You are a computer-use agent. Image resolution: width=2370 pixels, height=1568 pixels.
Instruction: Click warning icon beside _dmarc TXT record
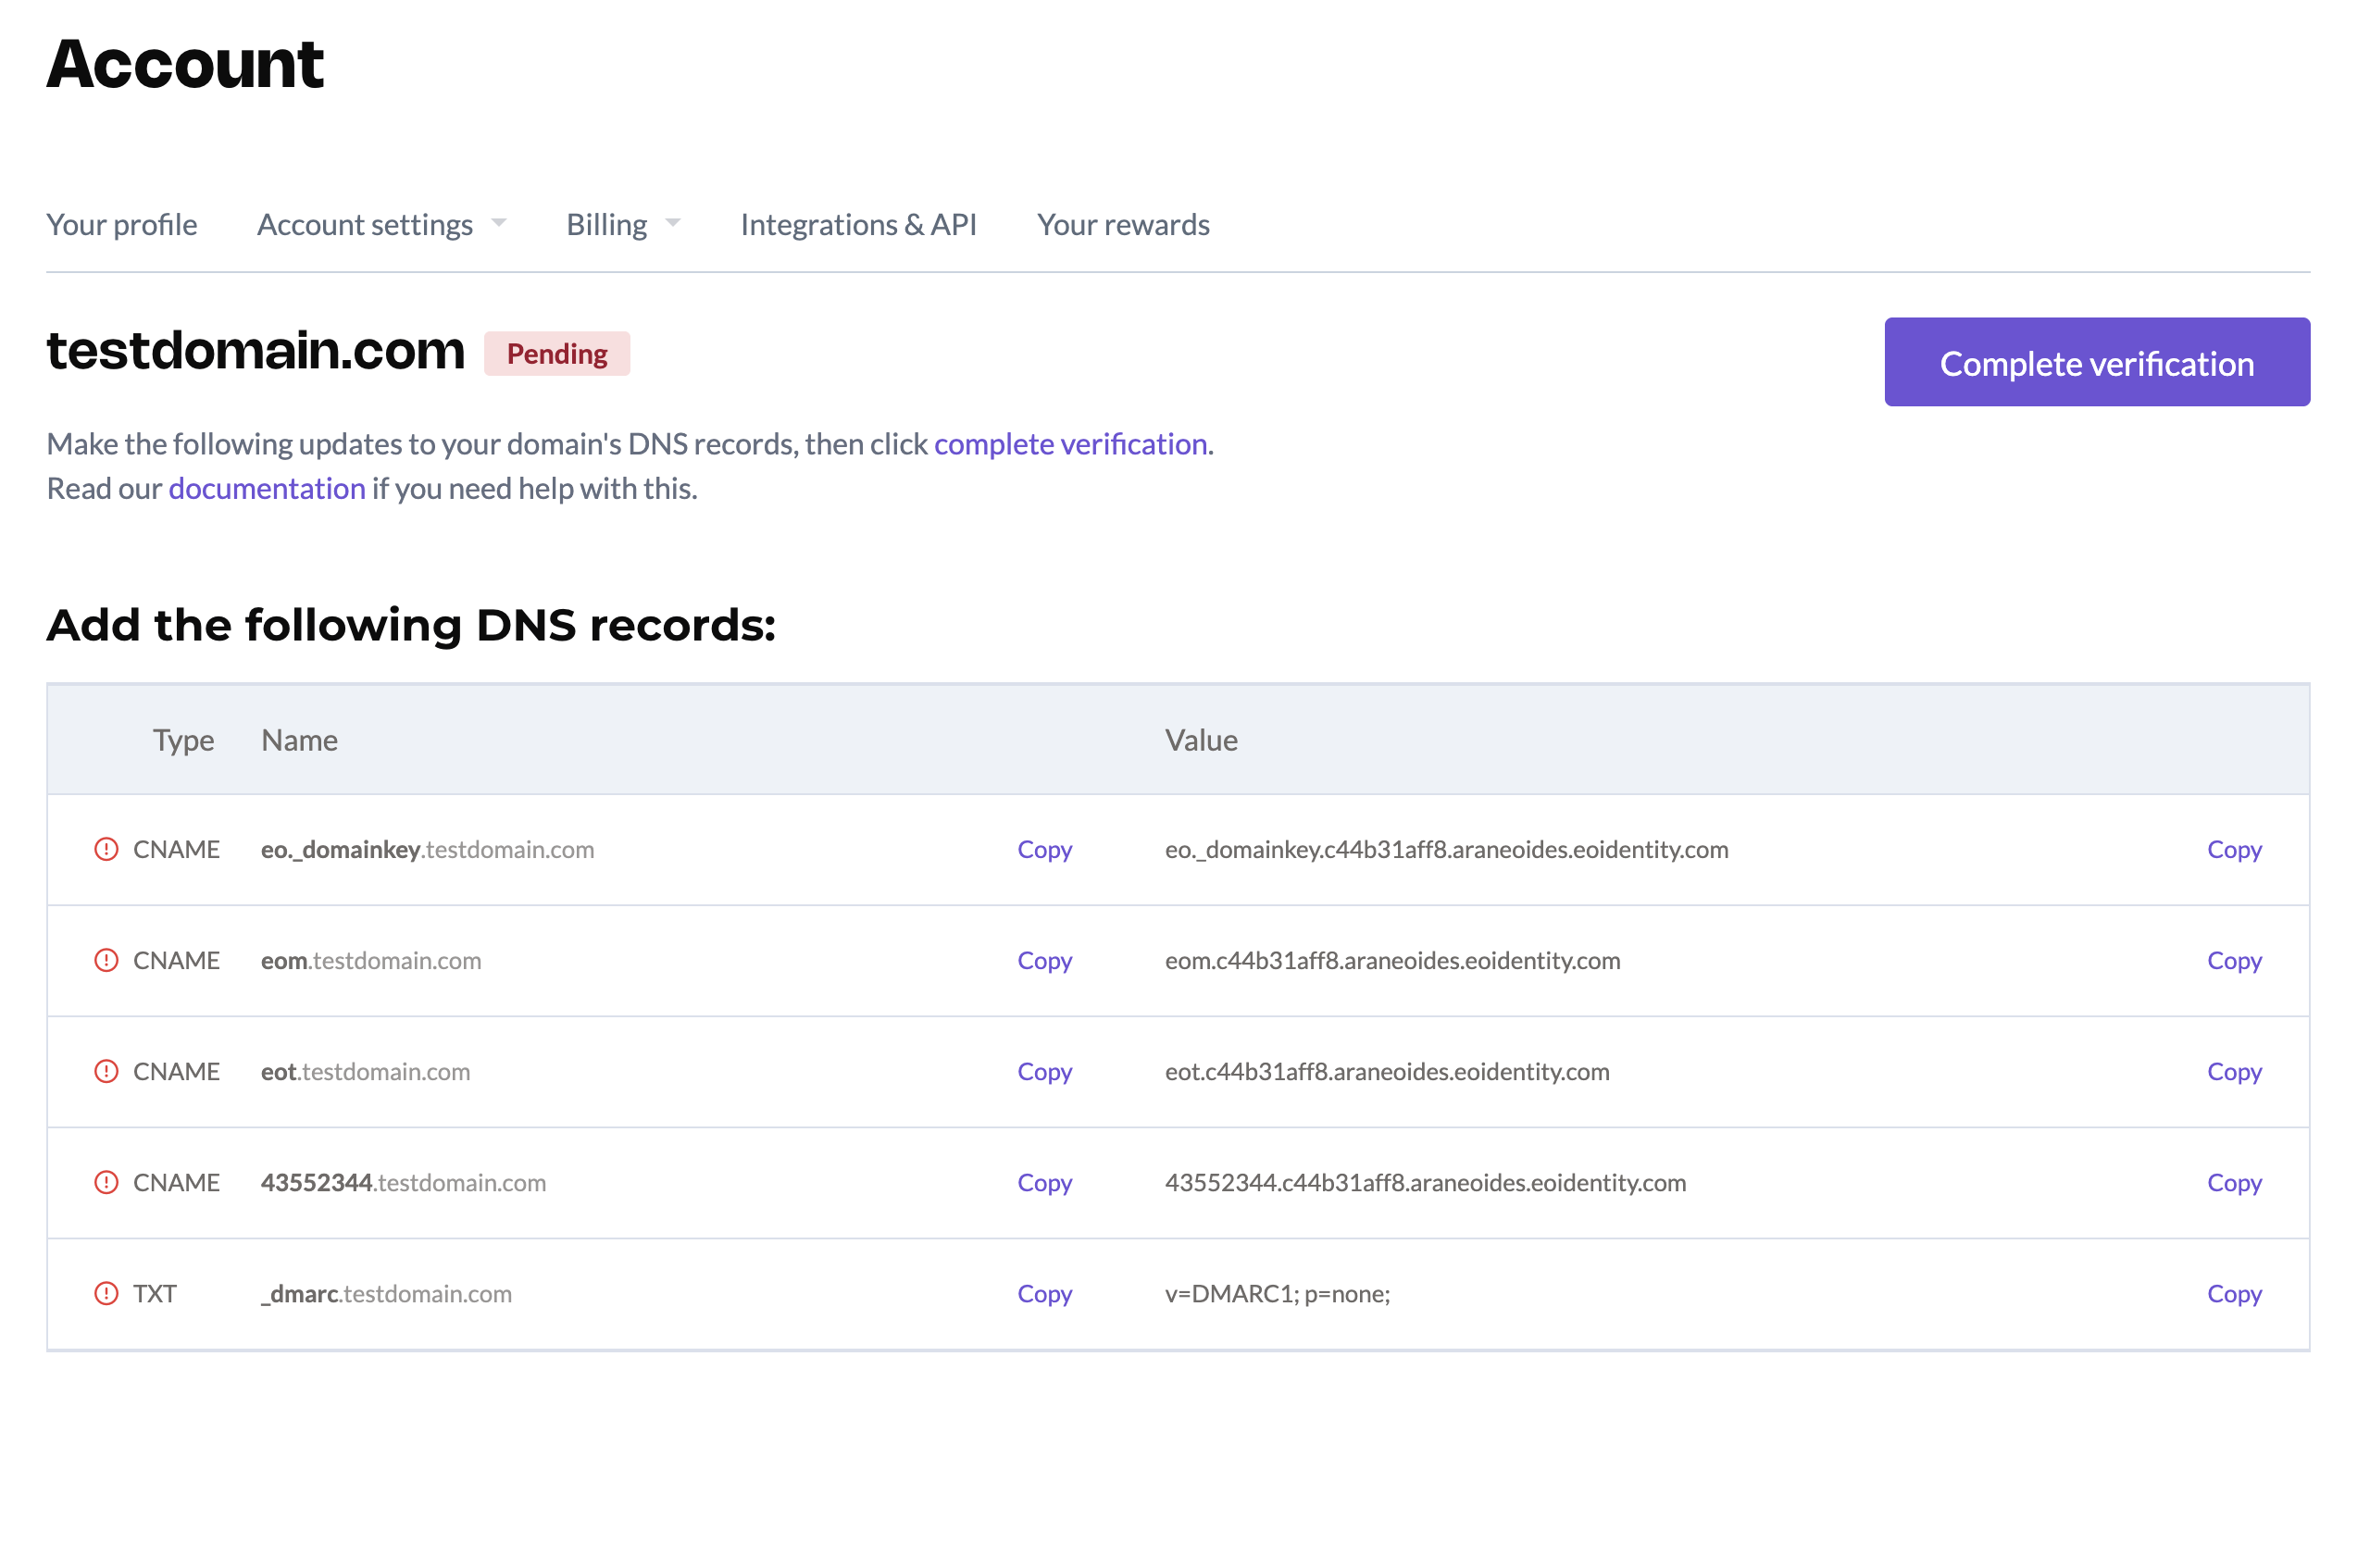coord(106,1293)
